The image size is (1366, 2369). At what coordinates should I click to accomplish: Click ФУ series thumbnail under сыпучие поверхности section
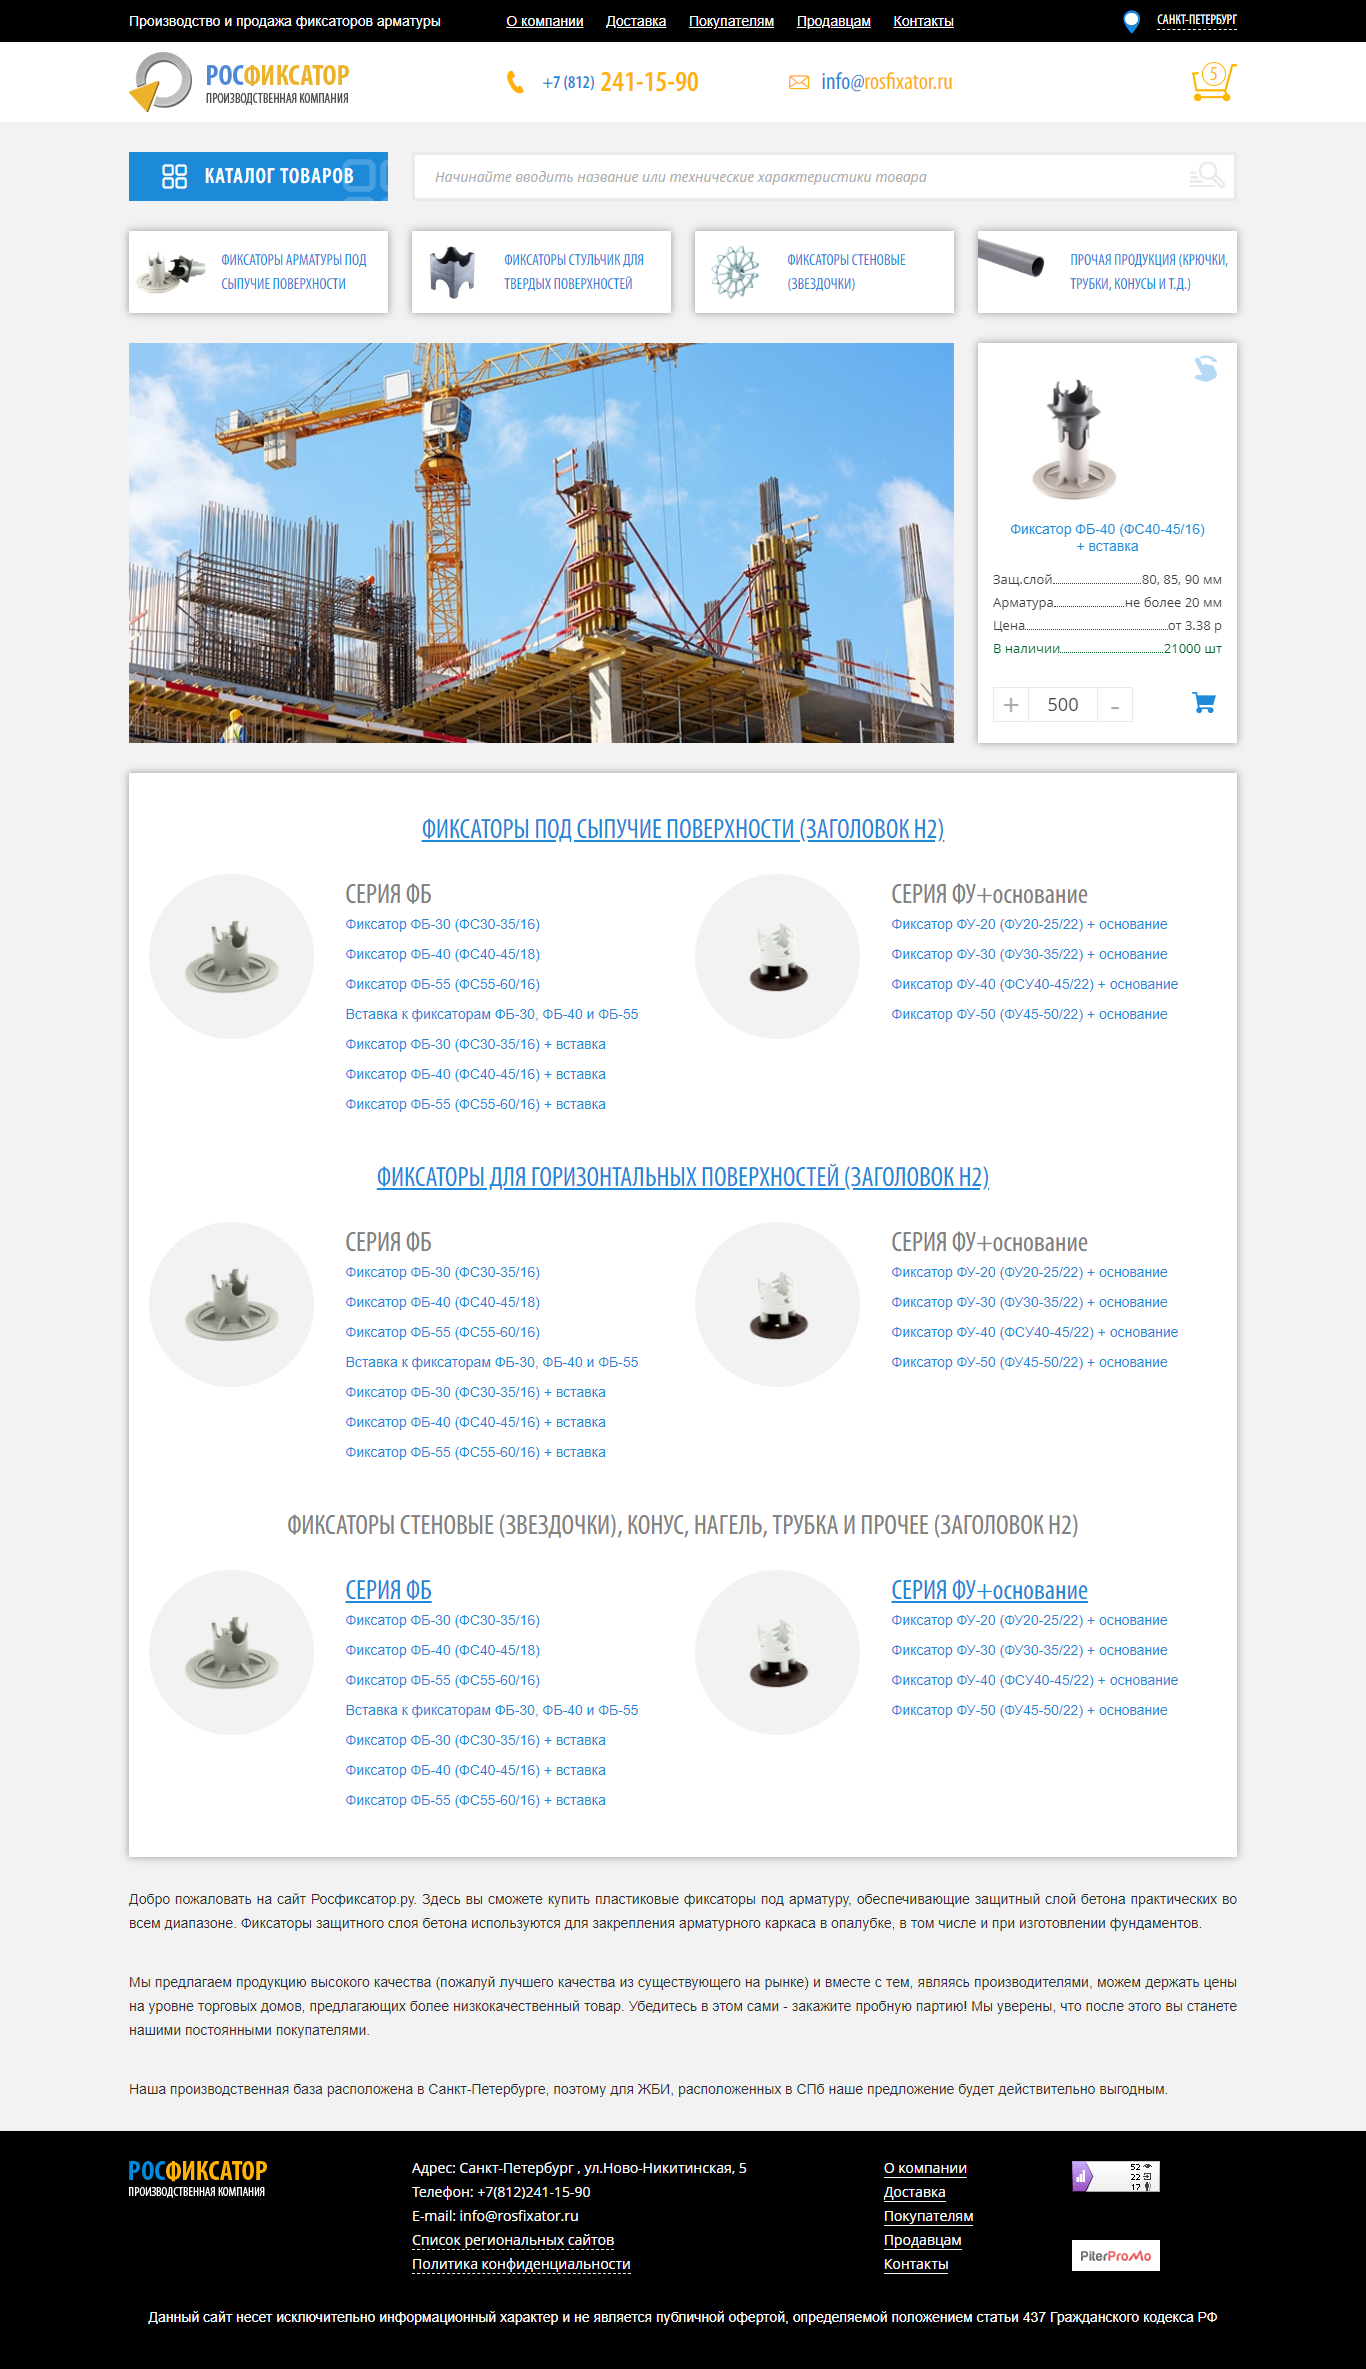click(x=777, y=957)
